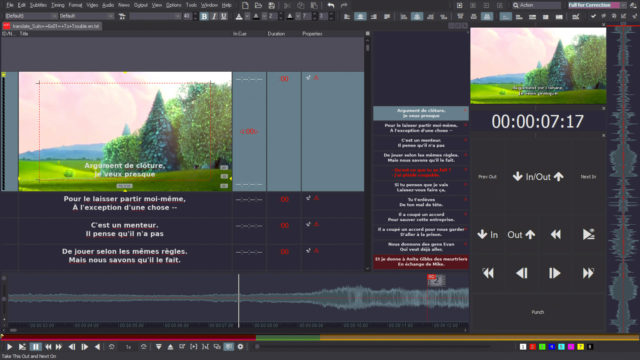Select the open subtitle file tab

pyautogui.click(x=52, y=26)
